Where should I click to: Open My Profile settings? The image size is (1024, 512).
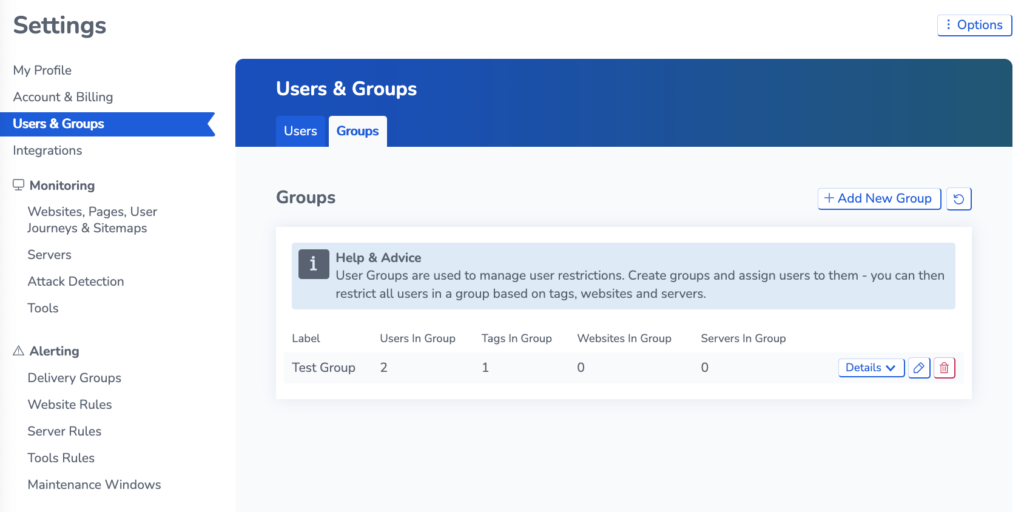(x=42, y=71)
